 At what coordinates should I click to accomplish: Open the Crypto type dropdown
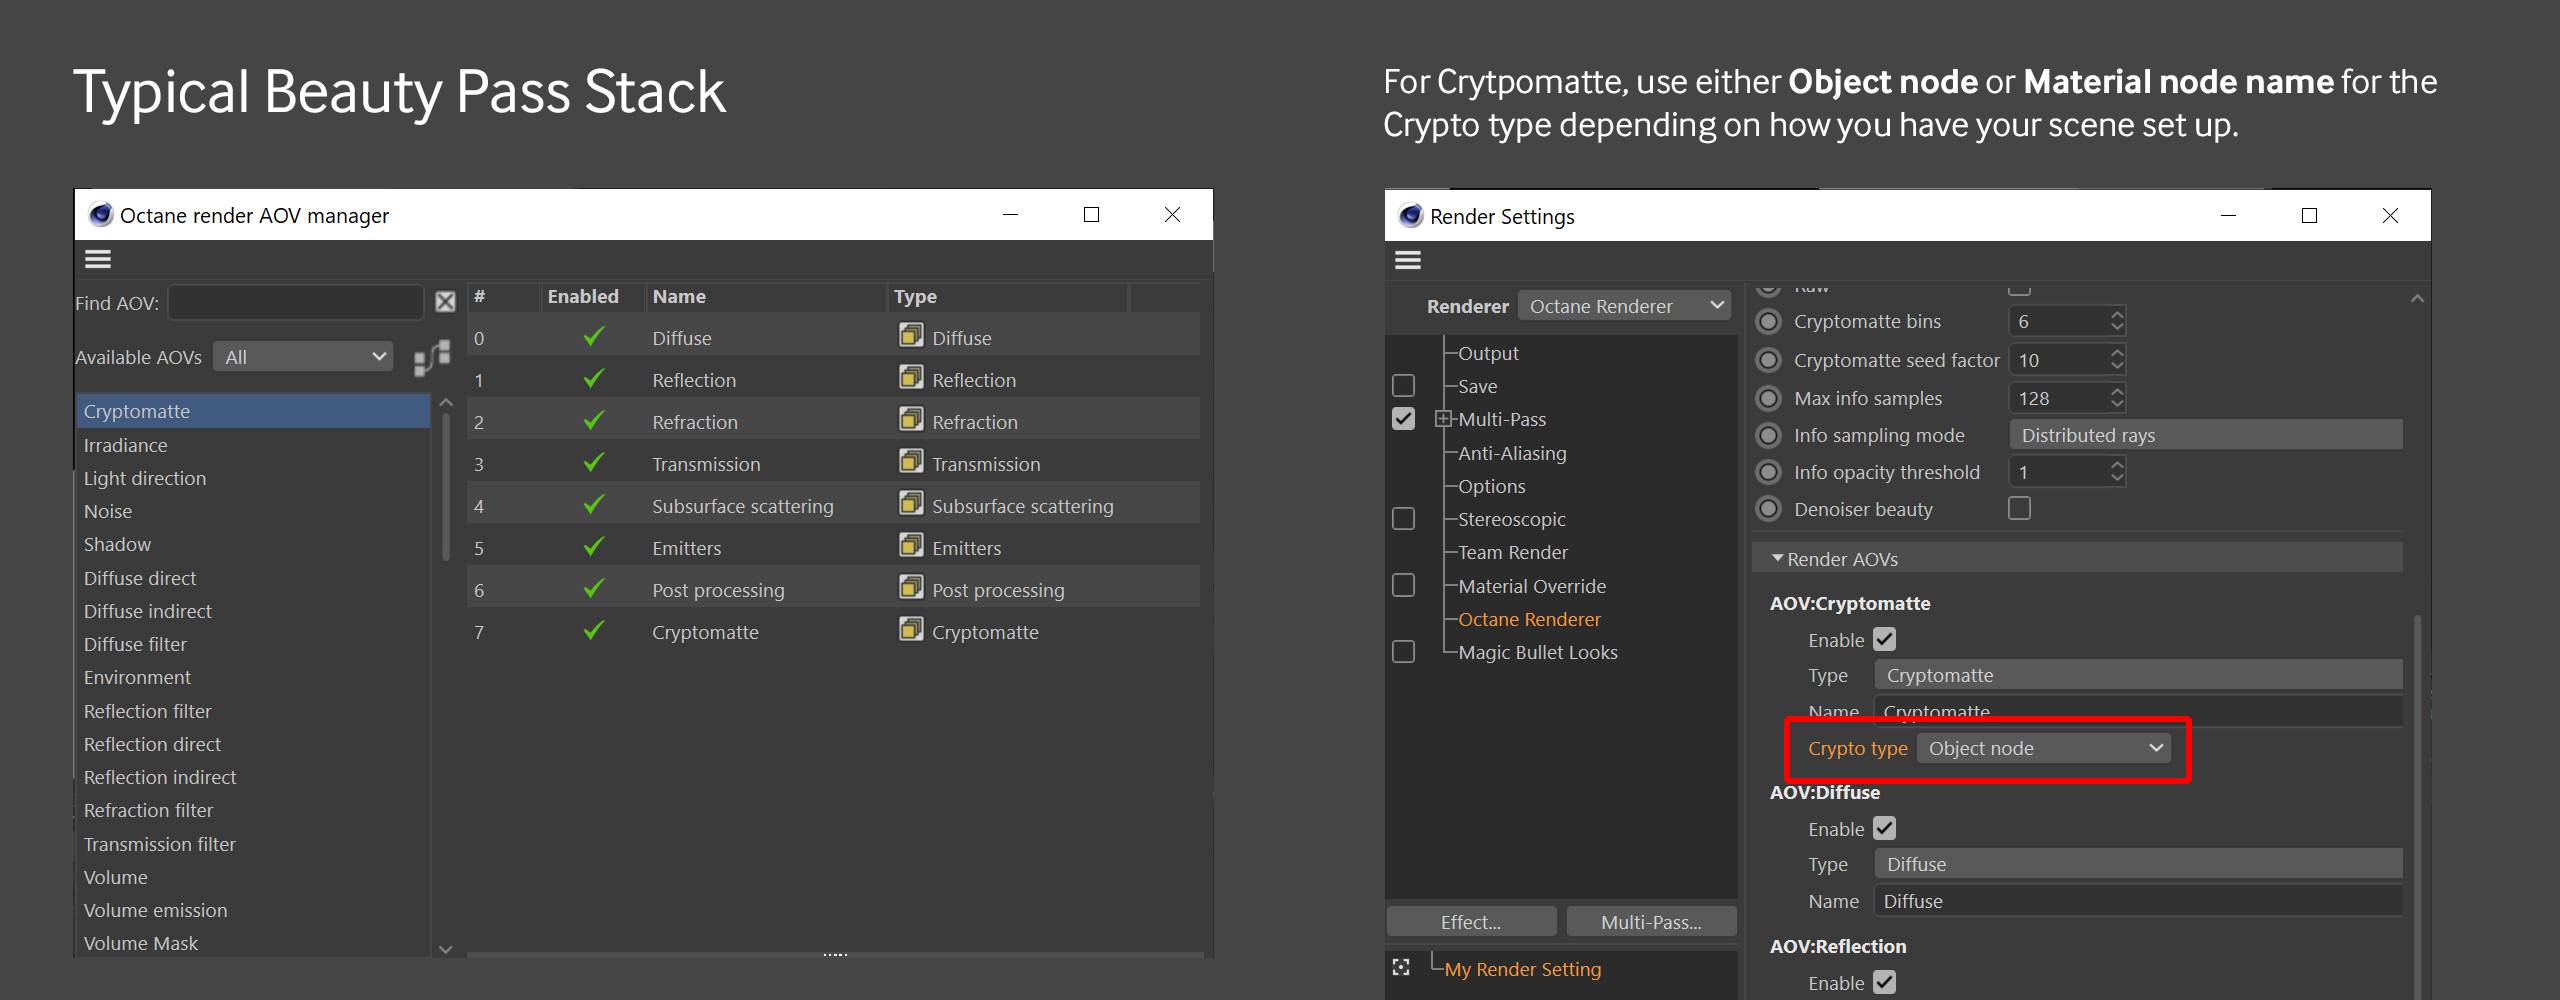tap(2044, 748)
